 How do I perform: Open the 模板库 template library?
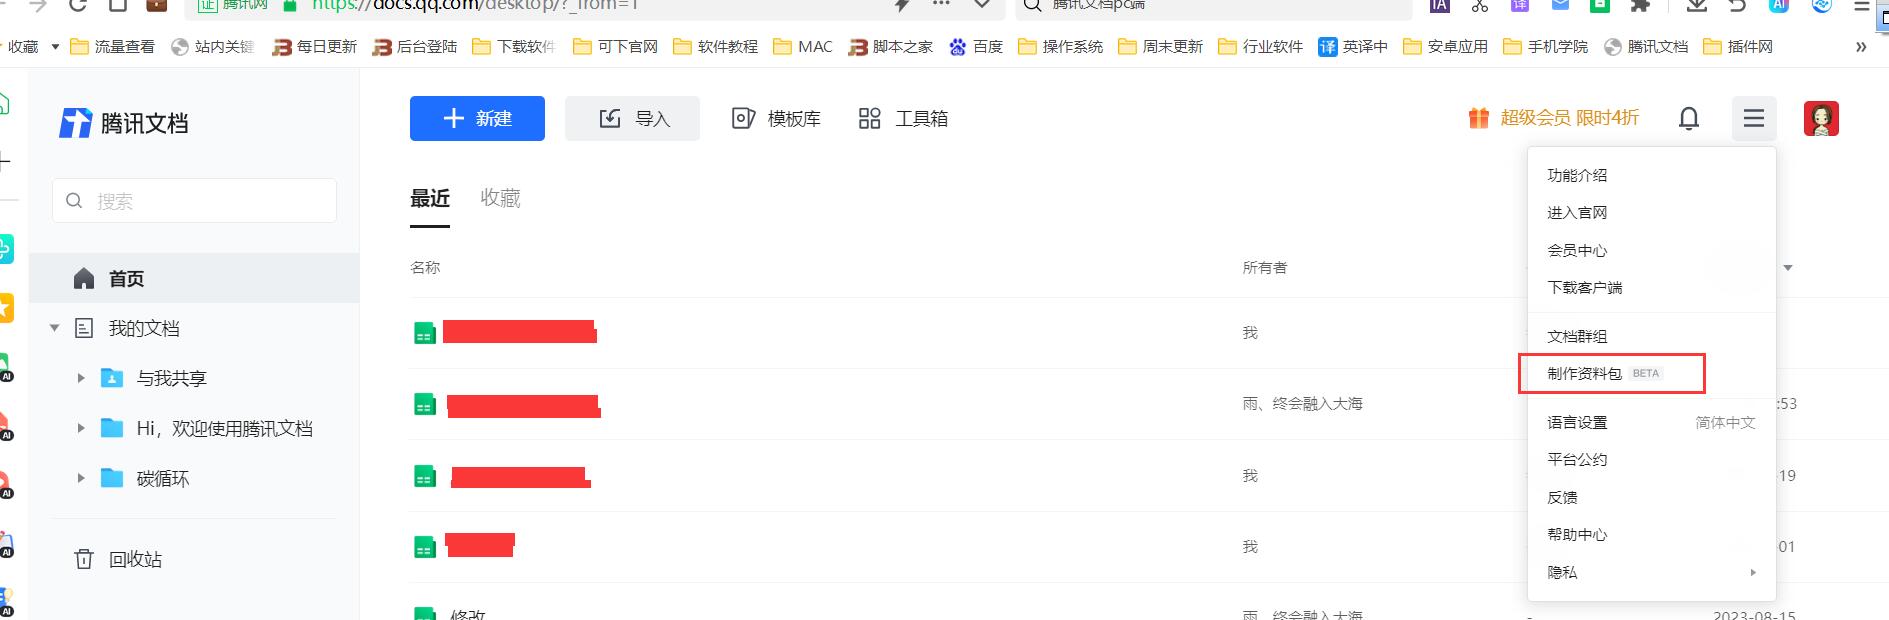pos(776,119)
